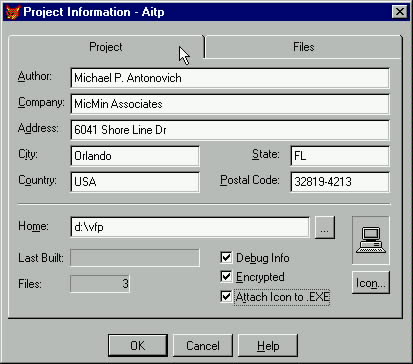Image resolution: width=413 pixels, height=364 pixels.
Task: Click the Files count field showing 3
Action: coord(100,284)
